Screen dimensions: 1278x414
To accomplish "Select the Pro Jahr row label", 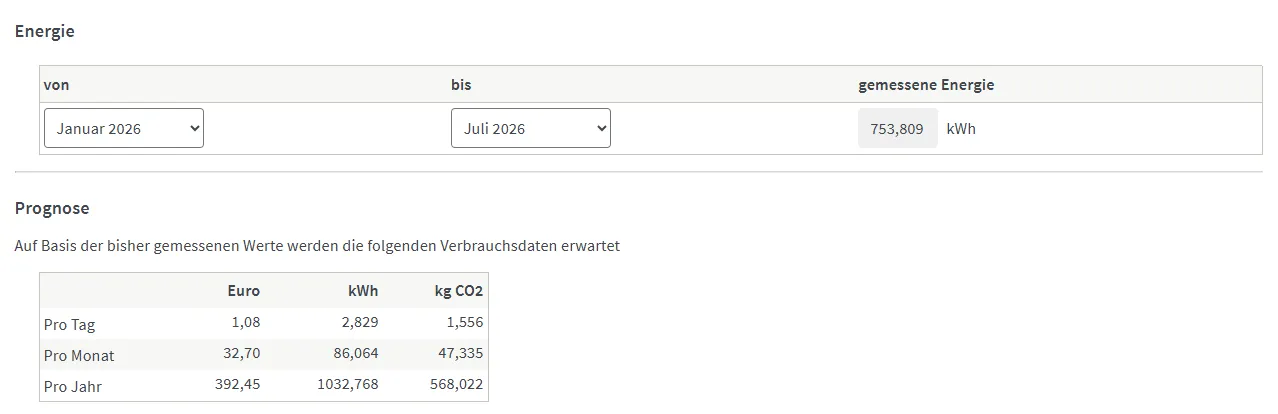I will tap(73, 386).
